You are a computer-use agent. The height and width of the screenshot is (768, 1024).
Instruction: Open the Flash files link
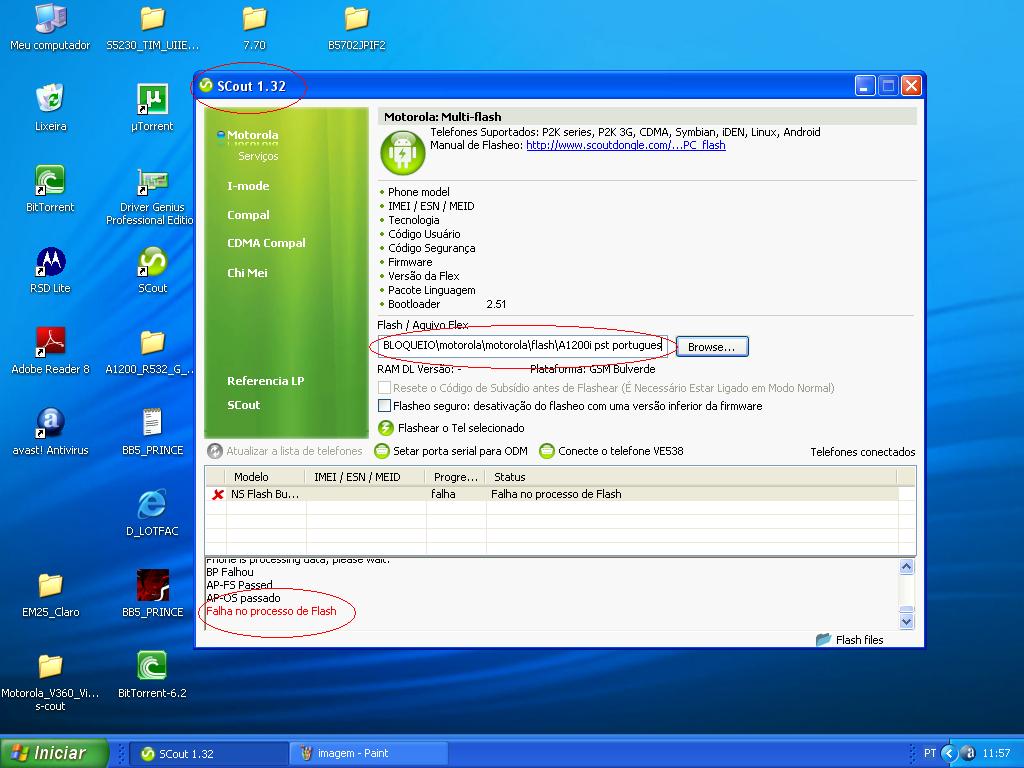850,639
